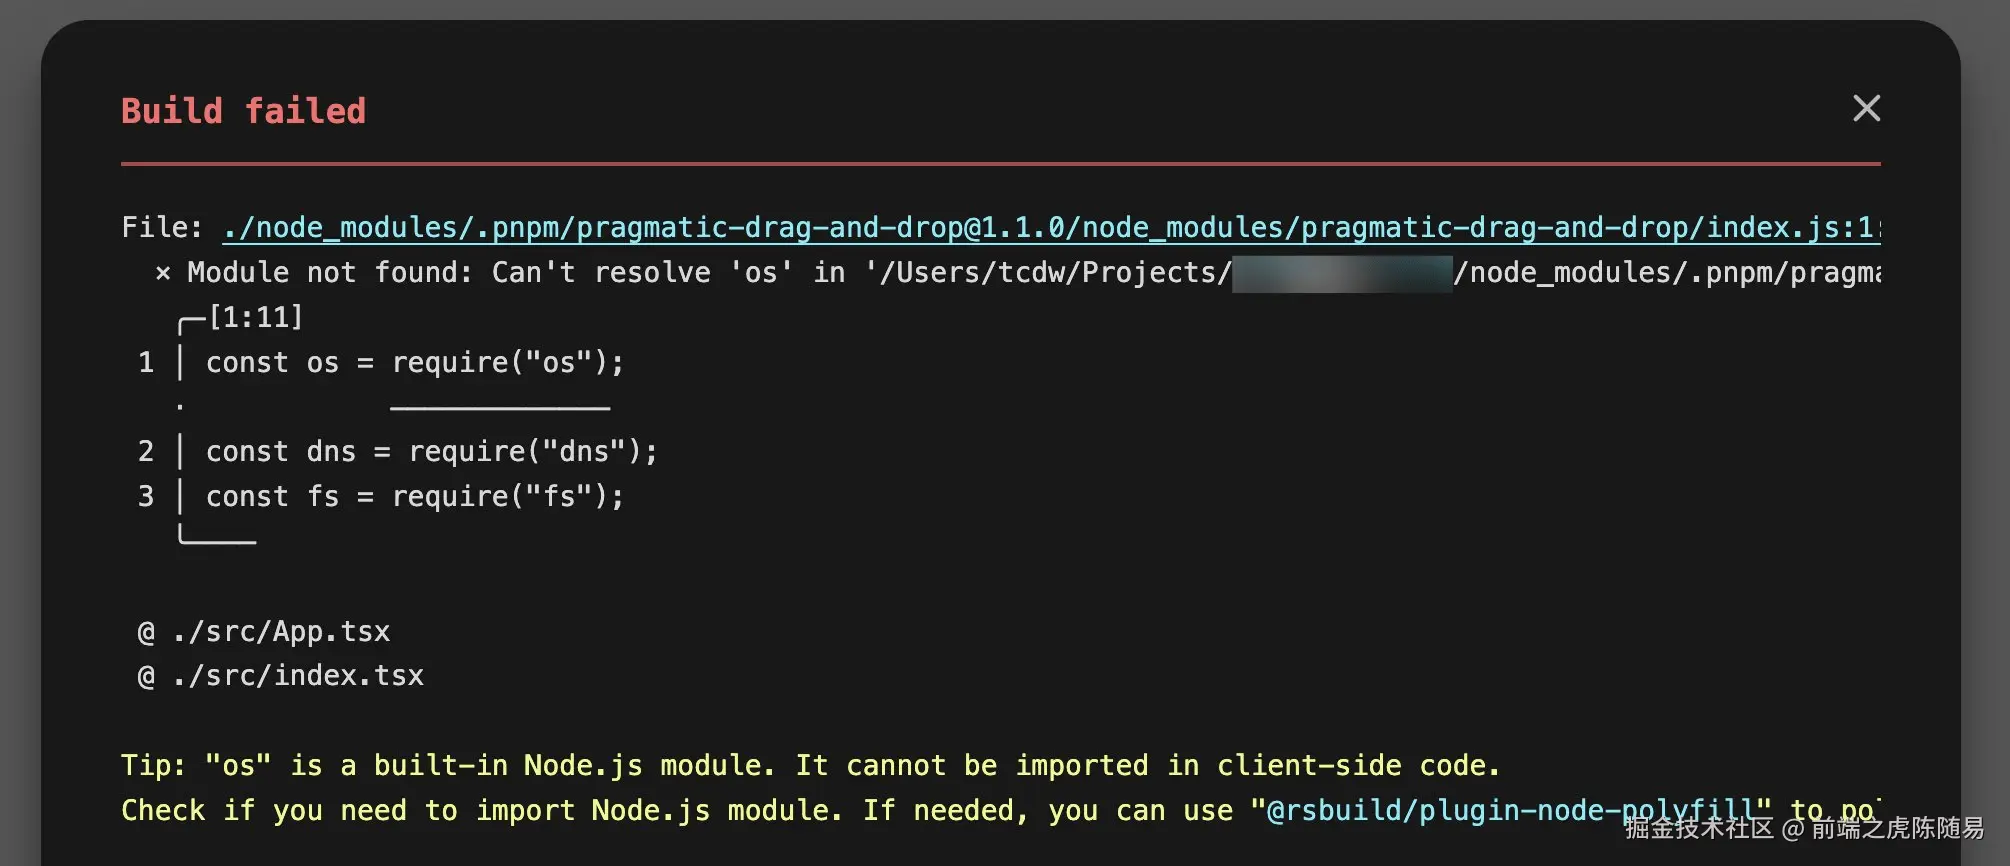Click the underline beneath require("os")
Screen dimensions: 2010x866
coord(500,408)
